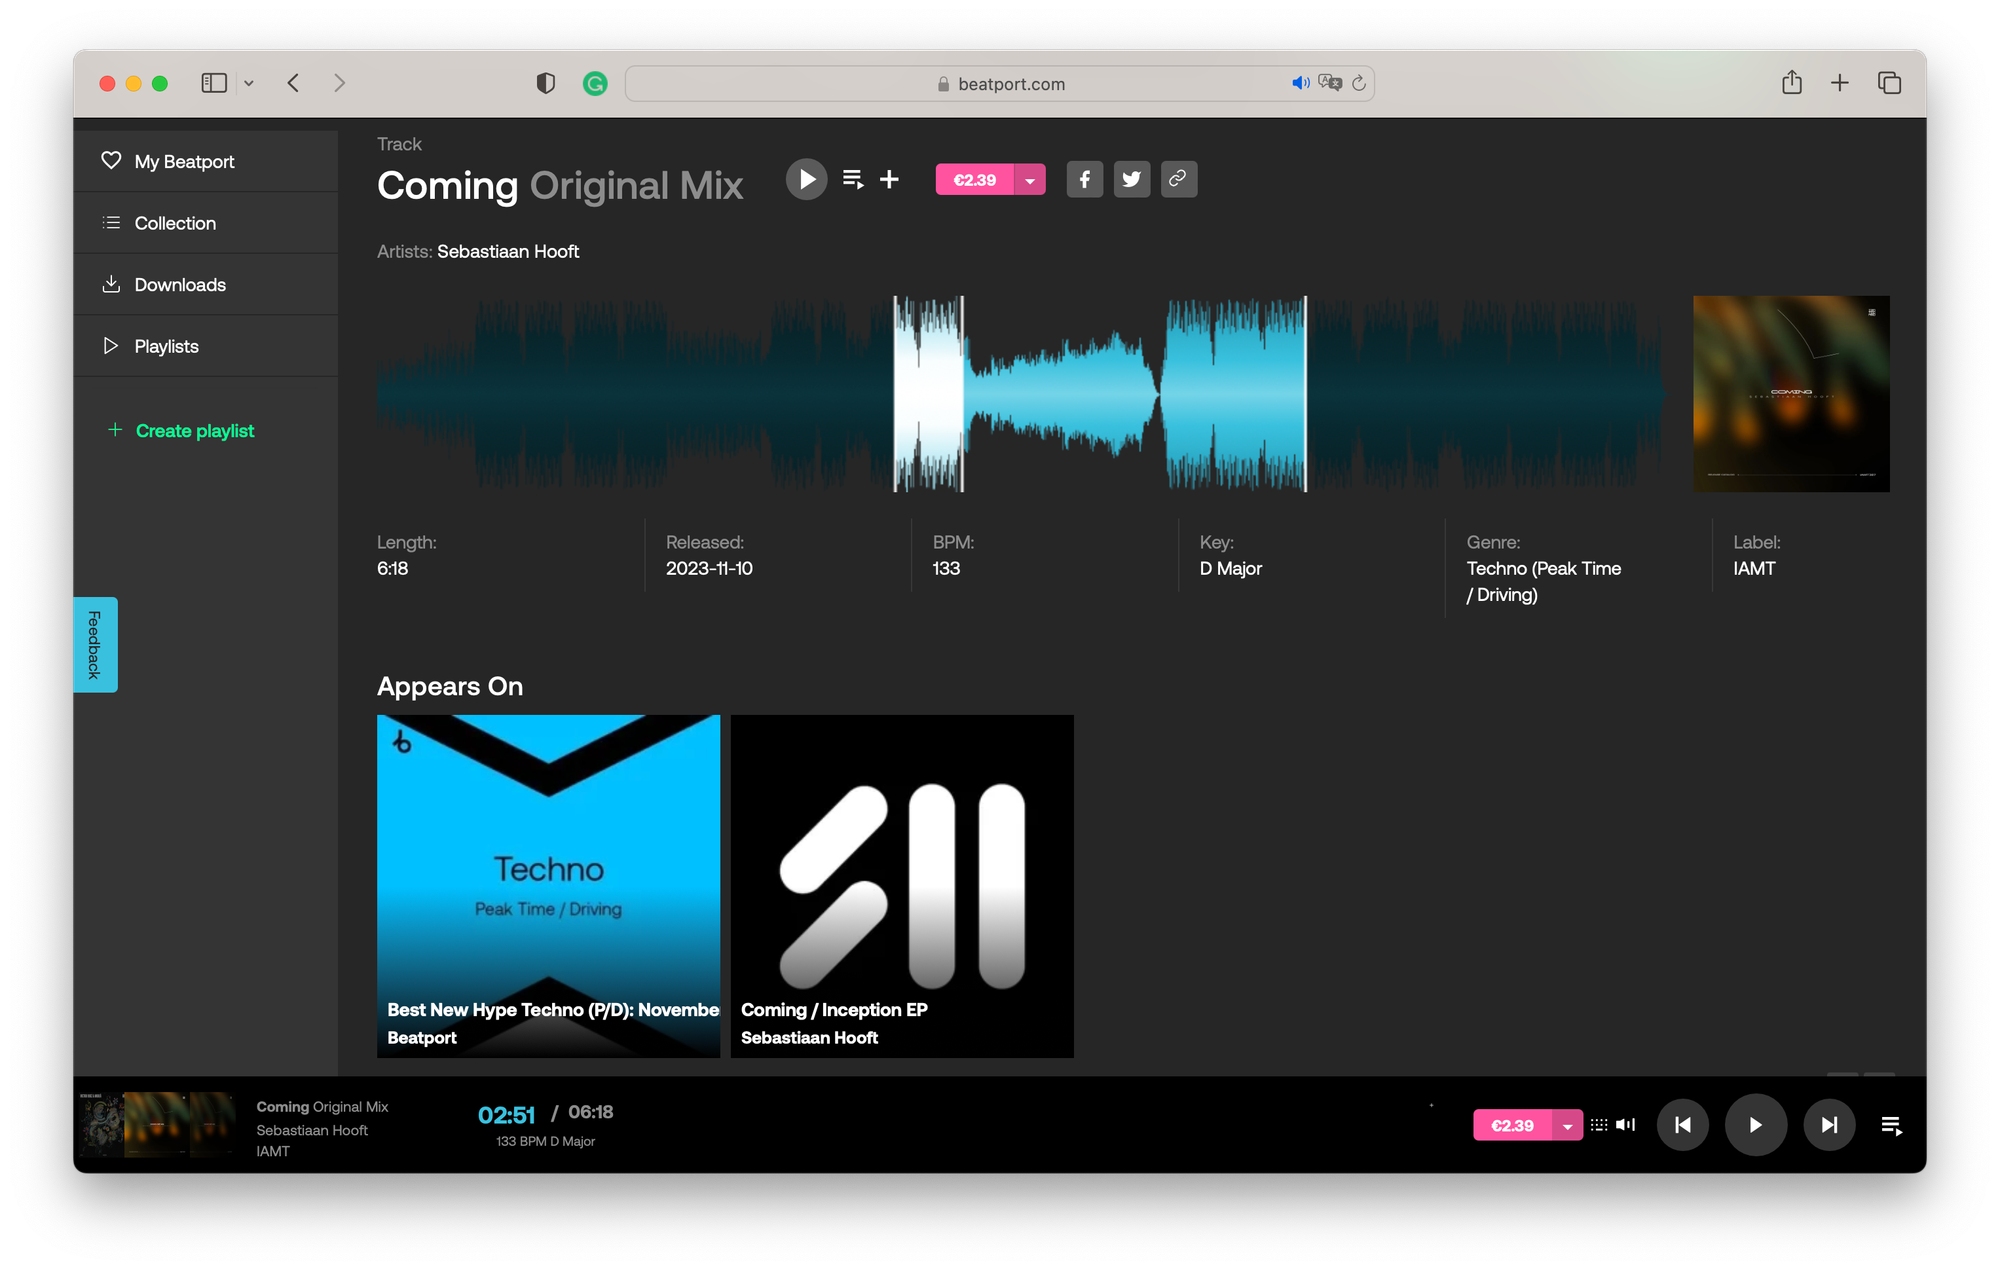
Task: Click IAMT label in player bar
Action: (x=273, y=1151)
